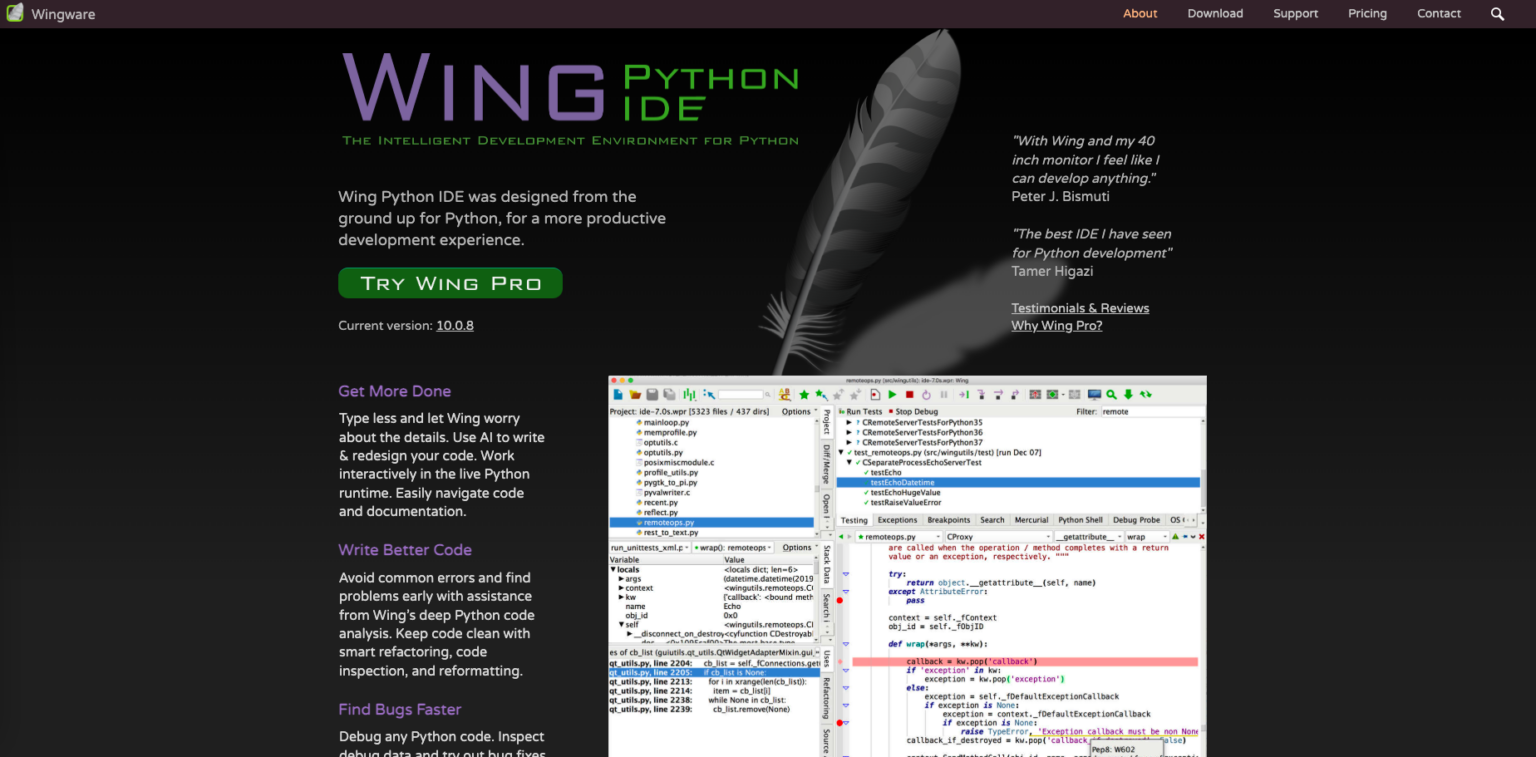Open the Testimonials & Reviews link
Image resolution: width=1536 pixels, height=757 pixels.
point(1080,308)
